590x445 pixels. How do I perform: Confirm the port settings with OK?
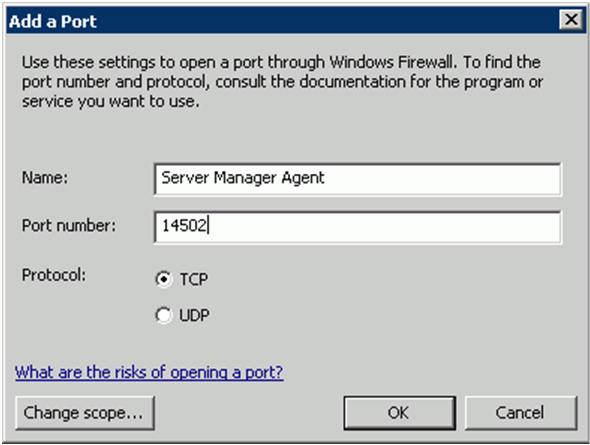click(x=399, y=413)
